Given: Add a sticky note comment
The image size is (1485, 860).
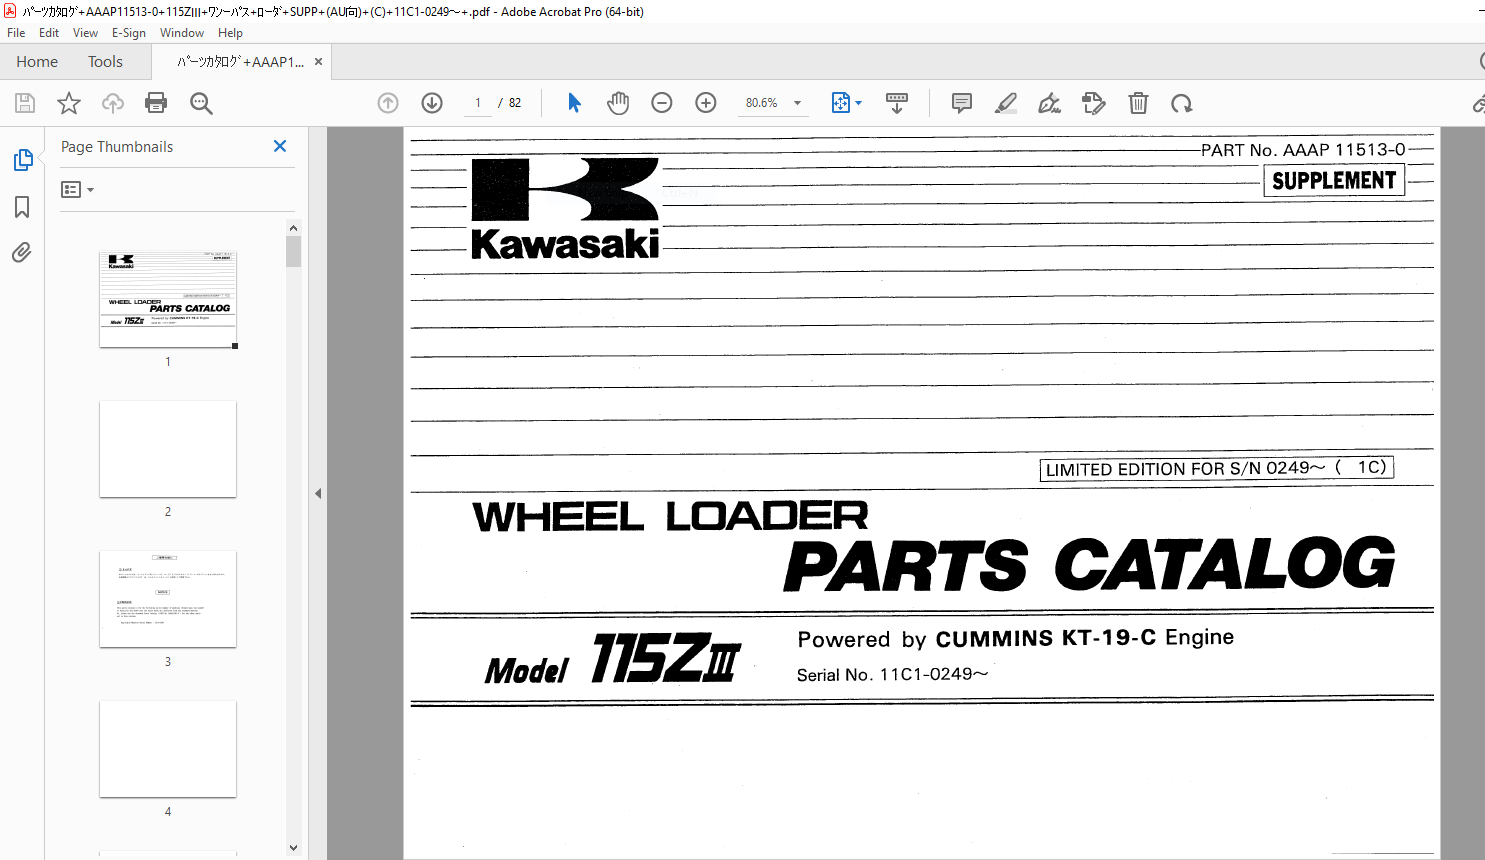Looking at the screenshot, I should point(962,103).
